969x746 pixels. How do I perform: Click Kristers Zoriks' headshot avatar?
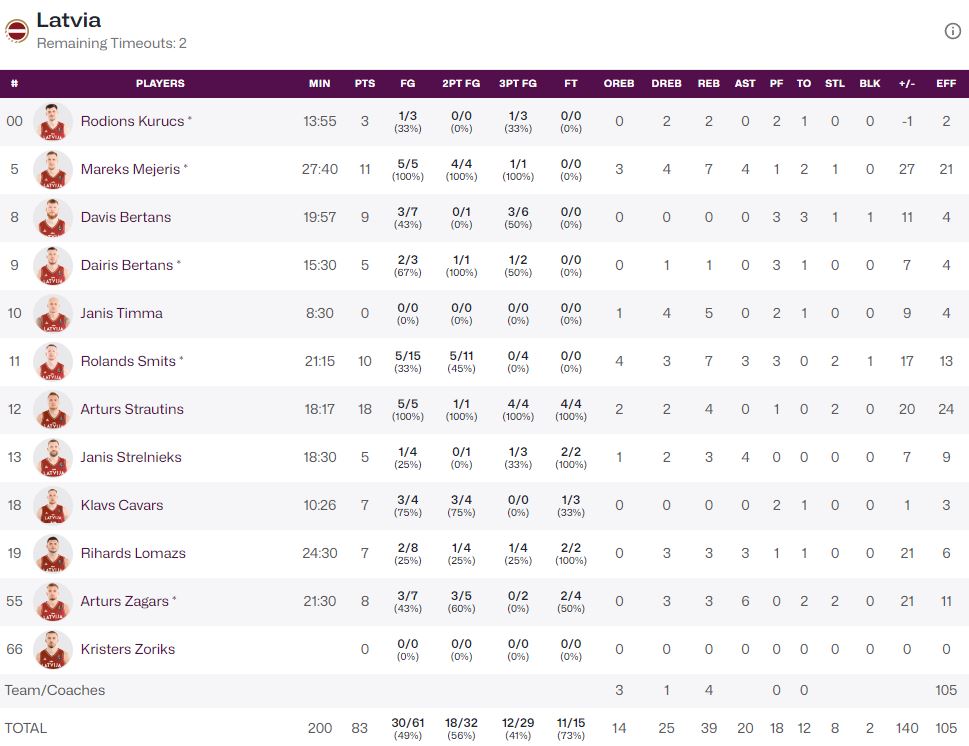[x=52, y=650]
